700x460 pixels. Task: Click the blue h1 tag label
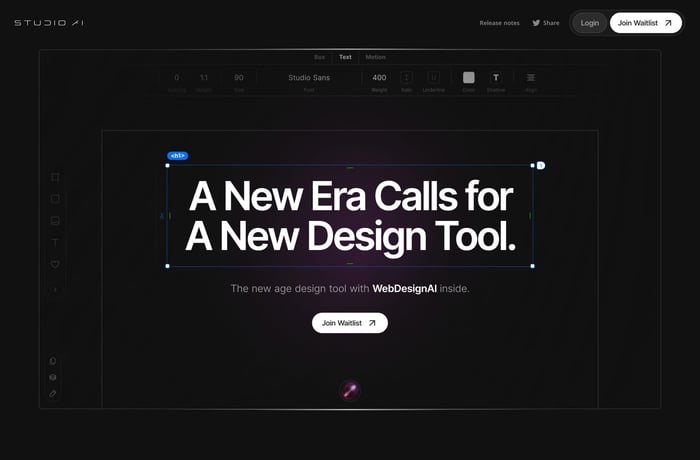click(x=178, y=155)
